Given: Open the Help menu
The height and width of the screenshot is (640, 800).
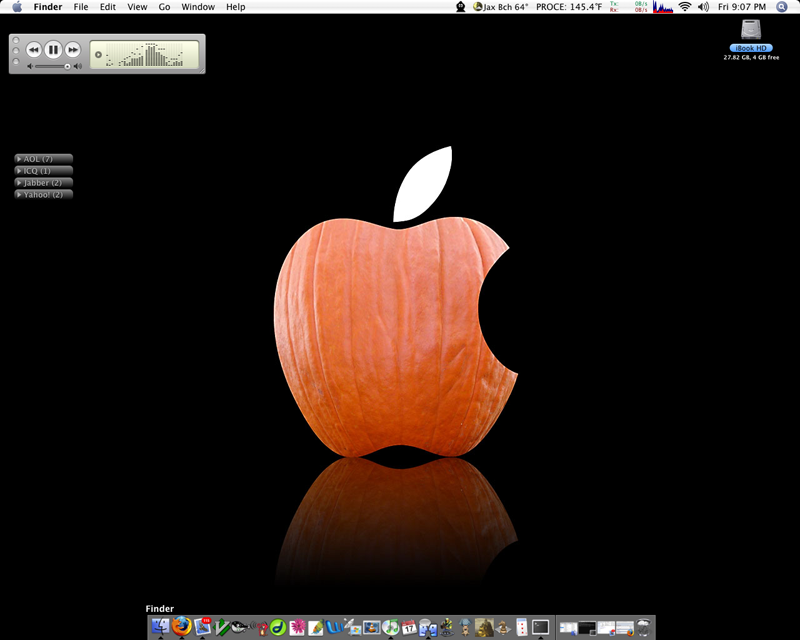Looking at the screenshot, I should pos(236,7).
